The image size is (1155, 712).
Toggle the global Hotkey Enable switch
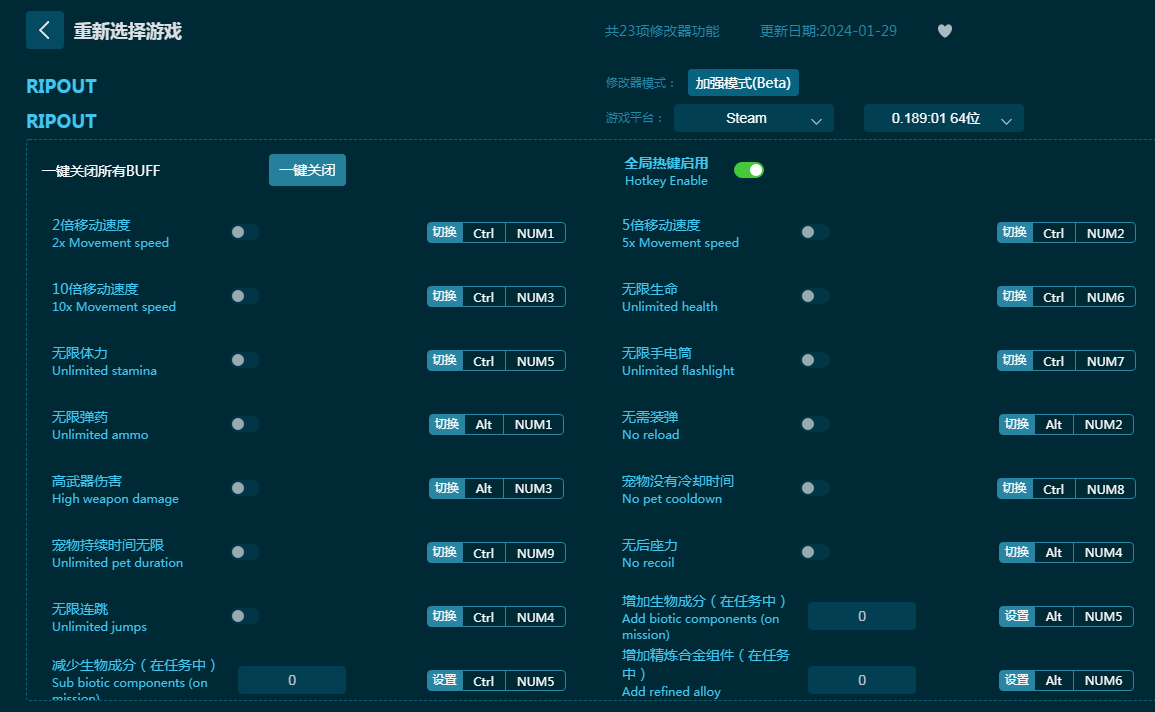pyautogui.click(x=748, y=170)
